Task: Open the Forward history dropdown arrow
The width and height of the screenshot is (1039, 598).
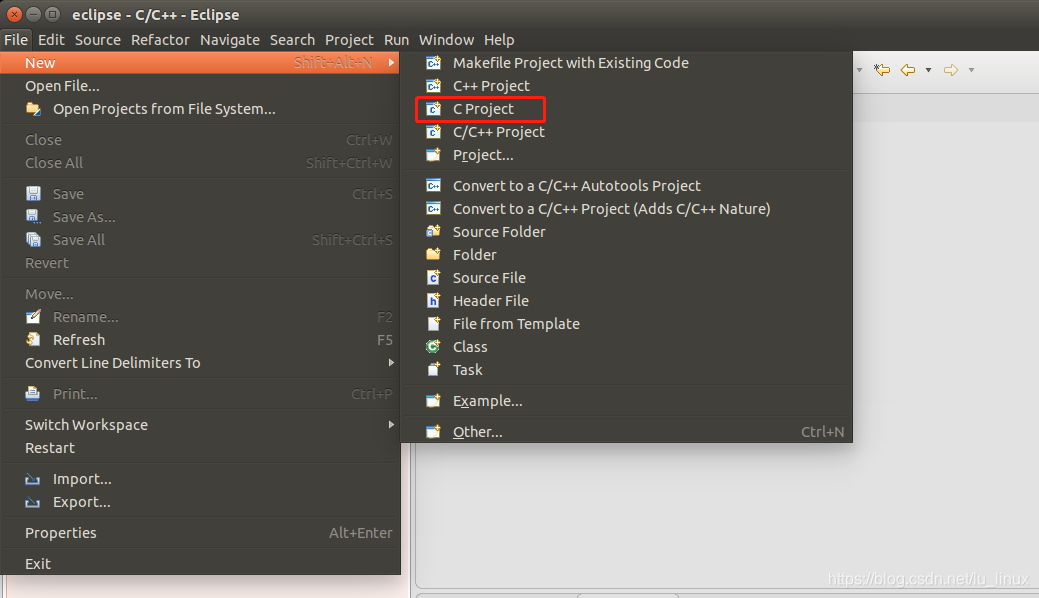Action: tap(971, 70)
